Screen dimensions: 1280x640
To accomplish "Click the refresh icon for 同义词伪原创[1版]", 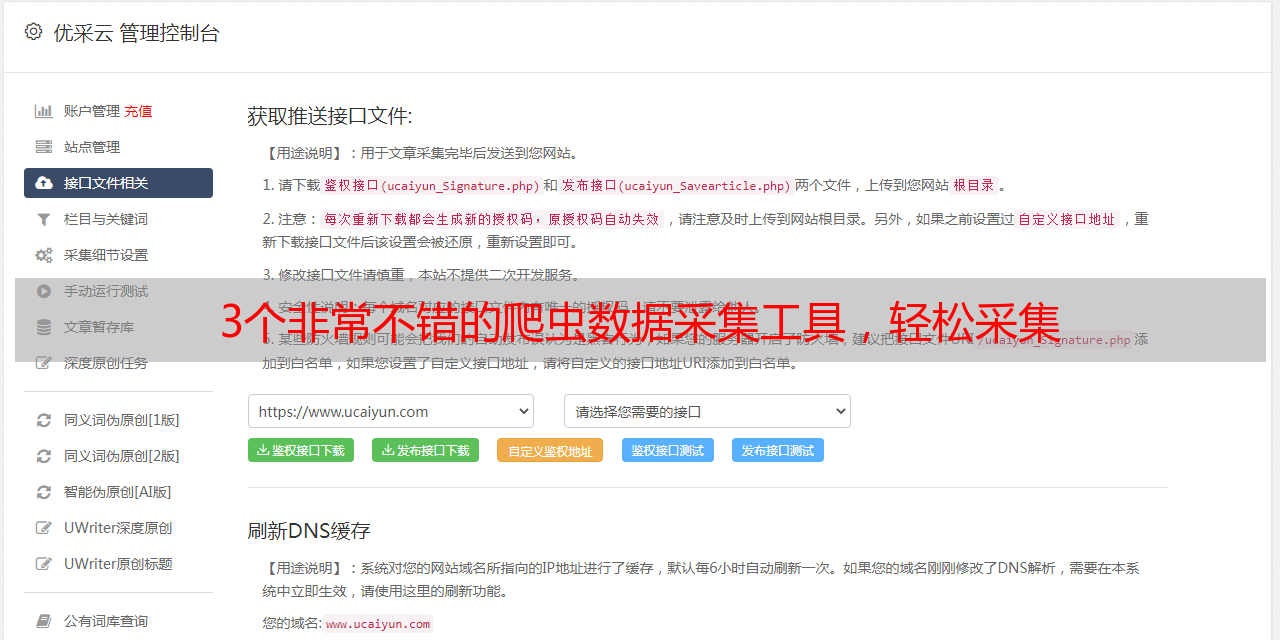I will [x=44, y=420].
